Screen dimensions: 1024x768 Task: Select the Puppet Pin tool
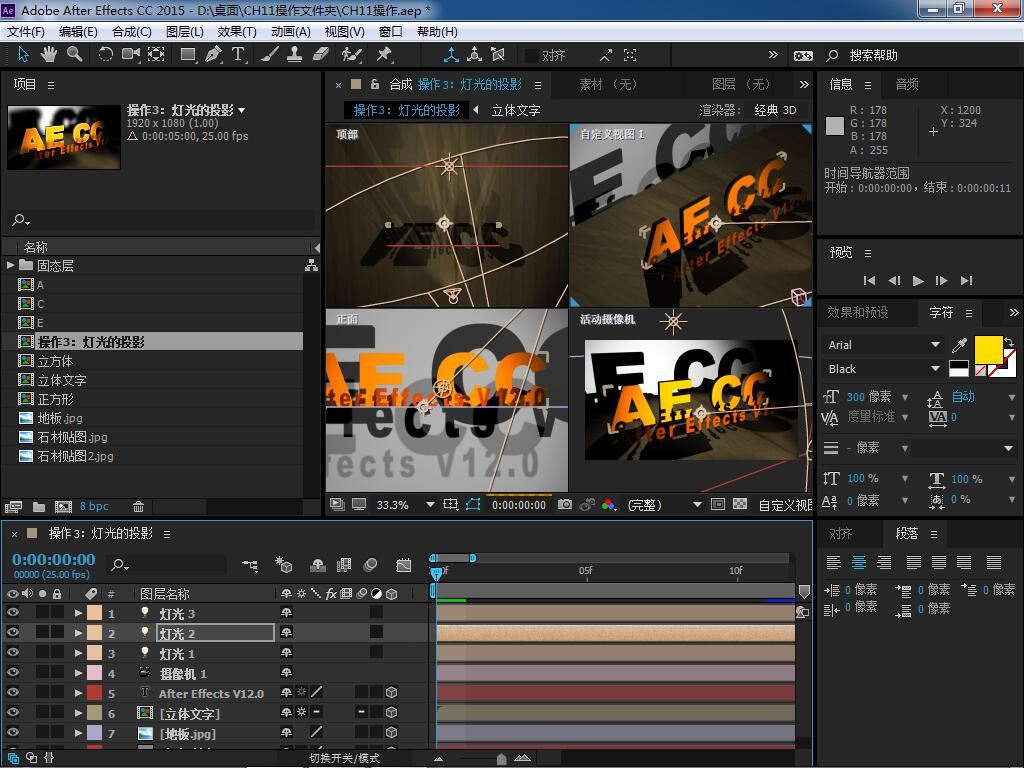click(x=384, y=55)
